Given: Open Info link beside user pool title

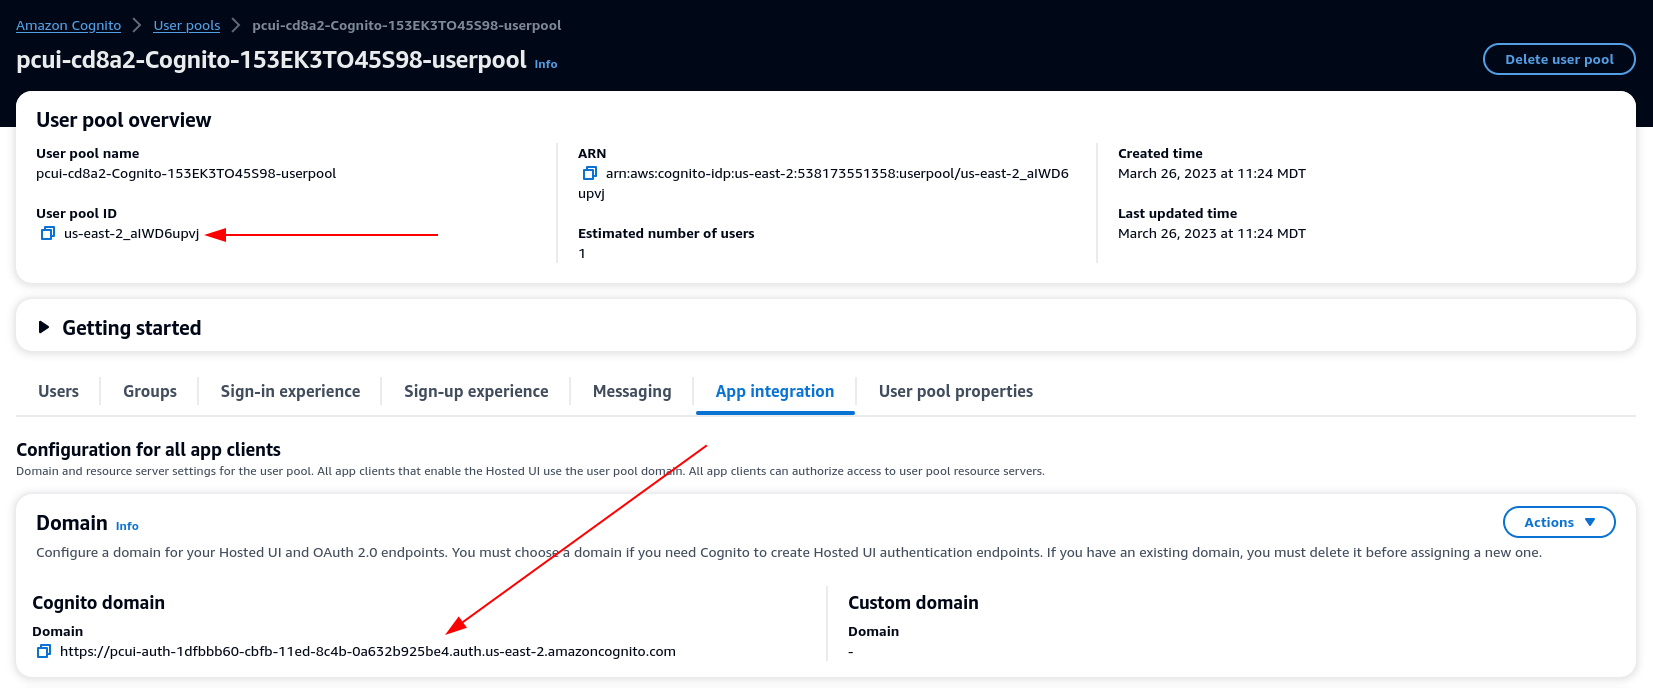Looking at the screenshot, I should pos(546,64).
